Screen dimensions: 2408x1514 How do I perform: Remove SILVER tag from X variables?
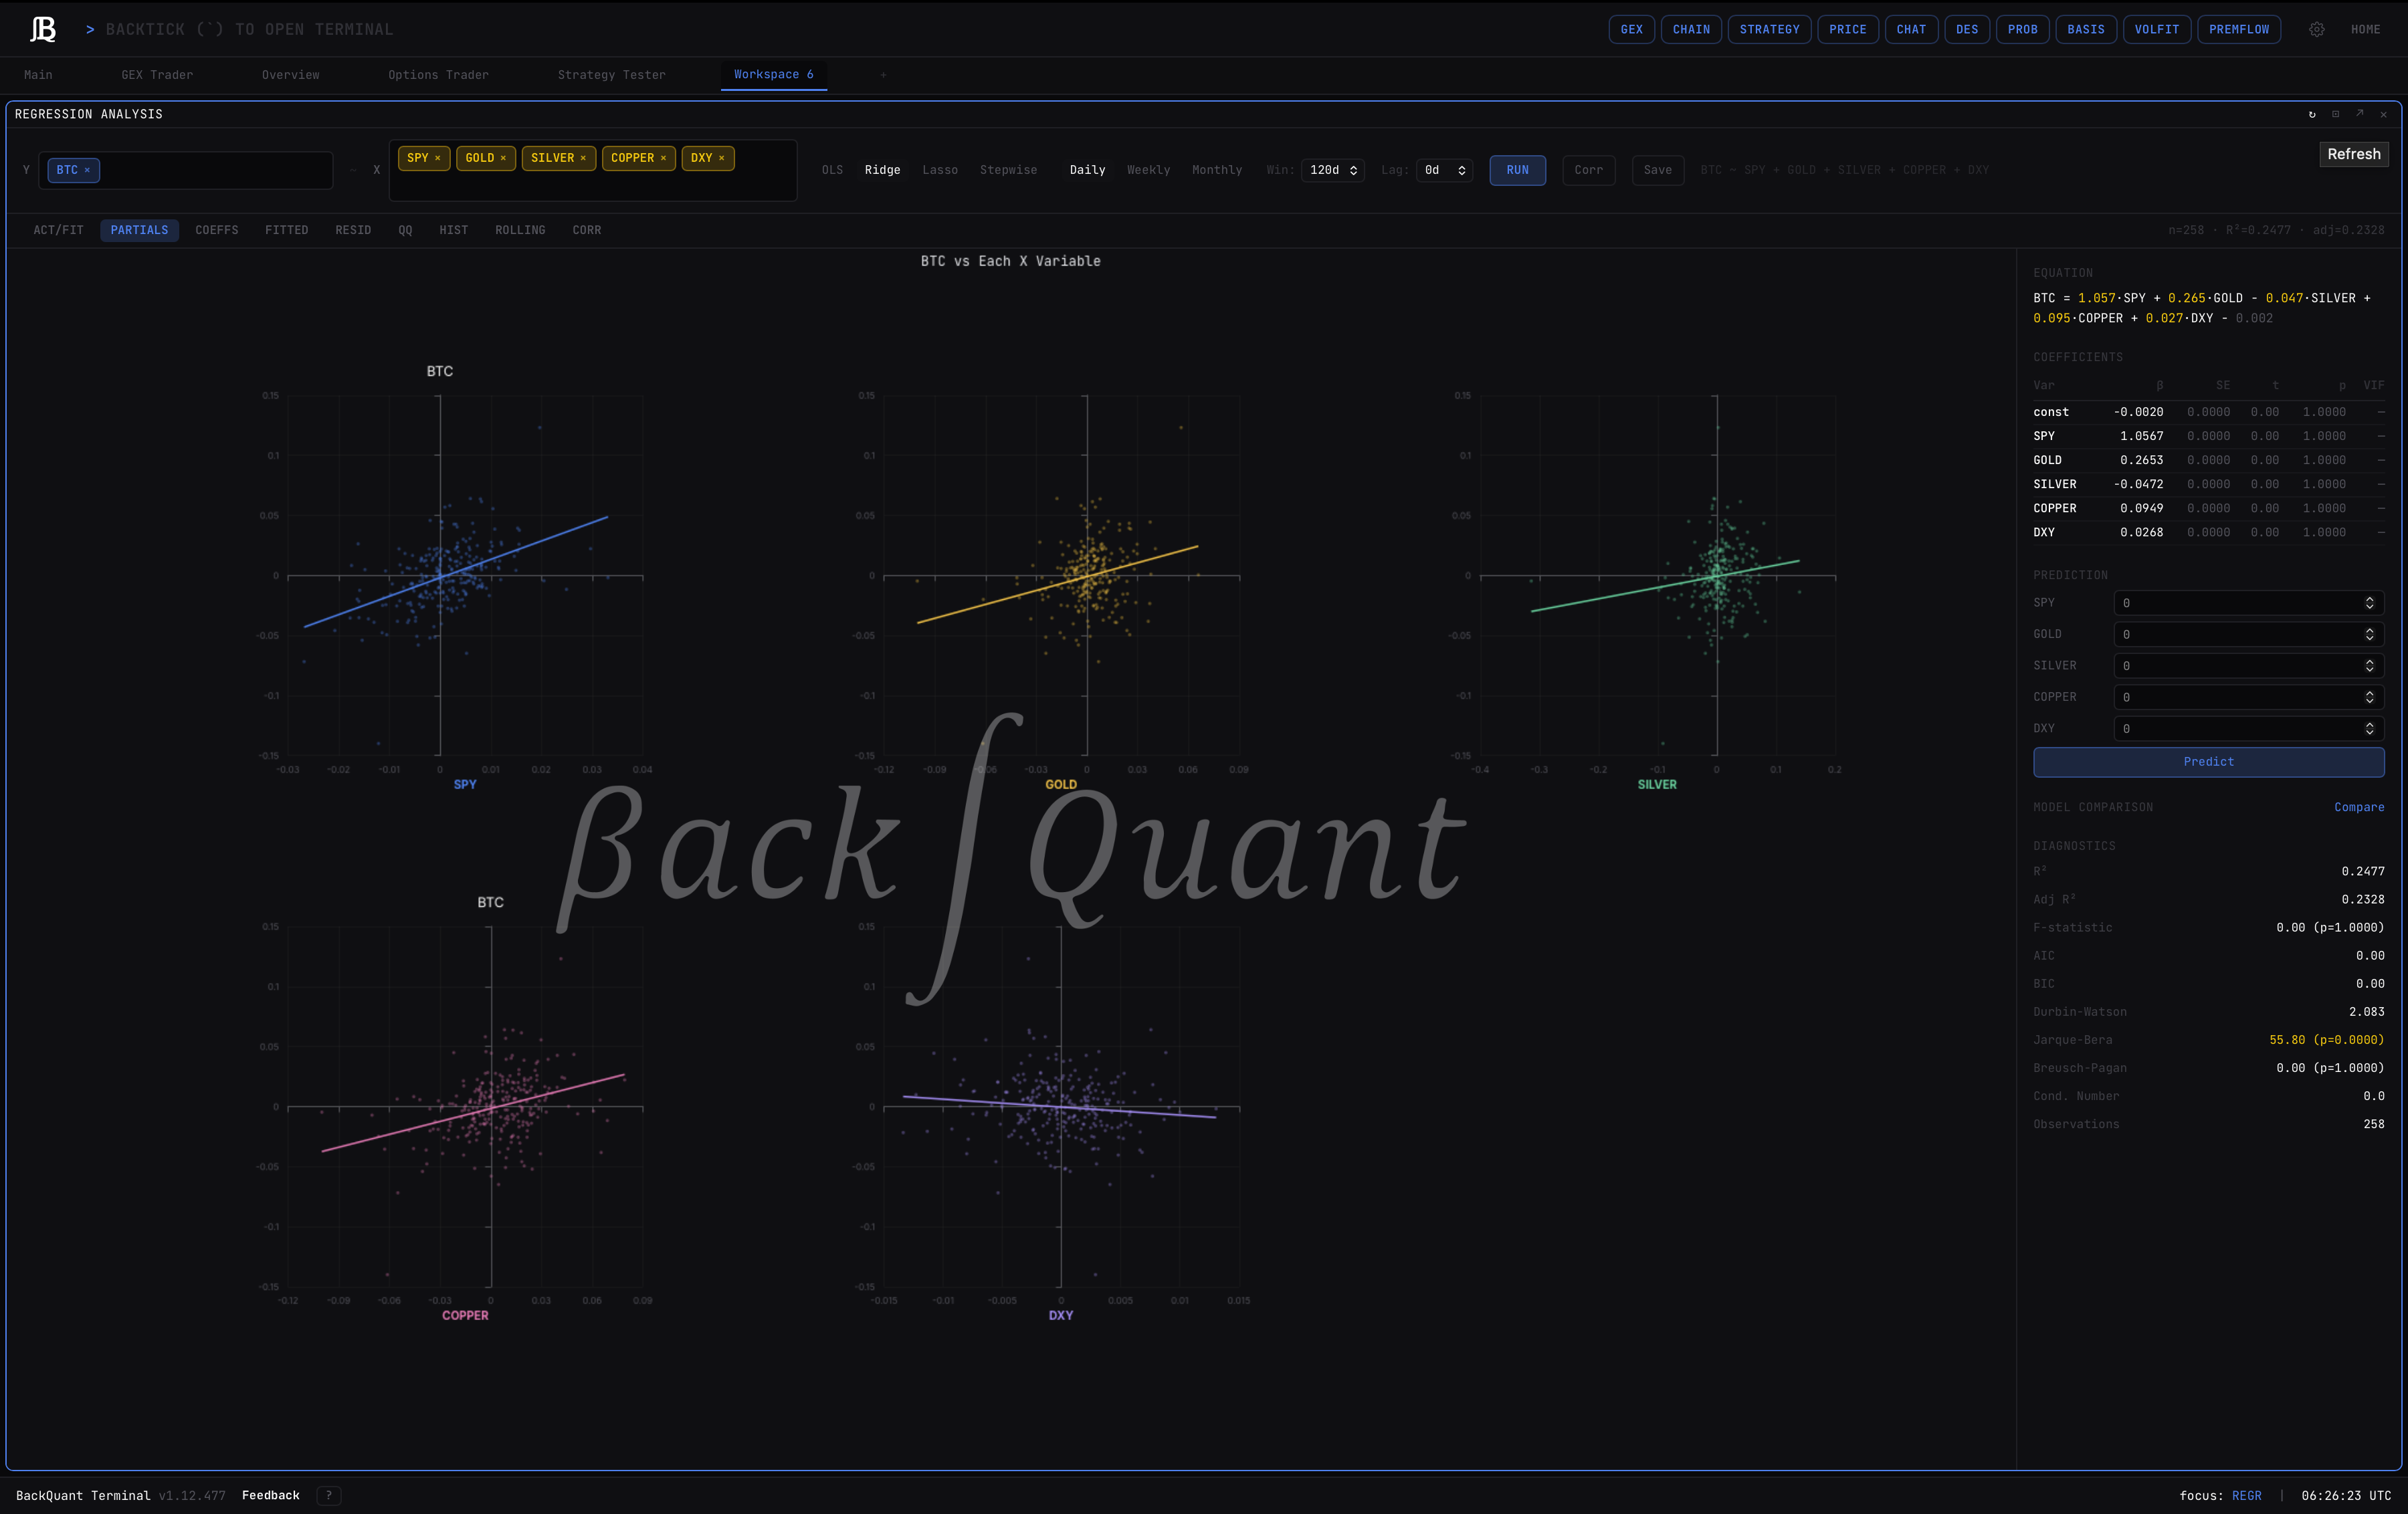pyautogui.click(x=583, y=158)
